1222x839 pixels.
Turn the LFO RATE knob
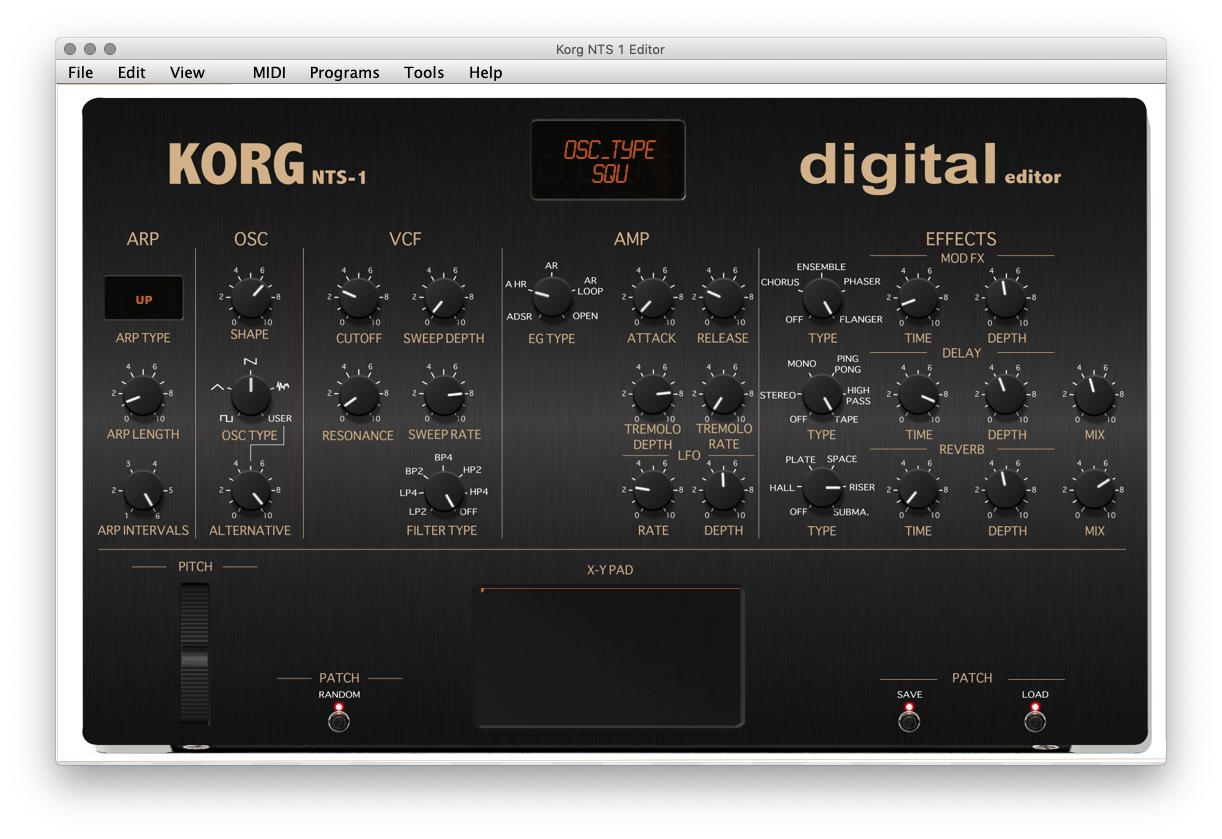[x=652, y=490]
